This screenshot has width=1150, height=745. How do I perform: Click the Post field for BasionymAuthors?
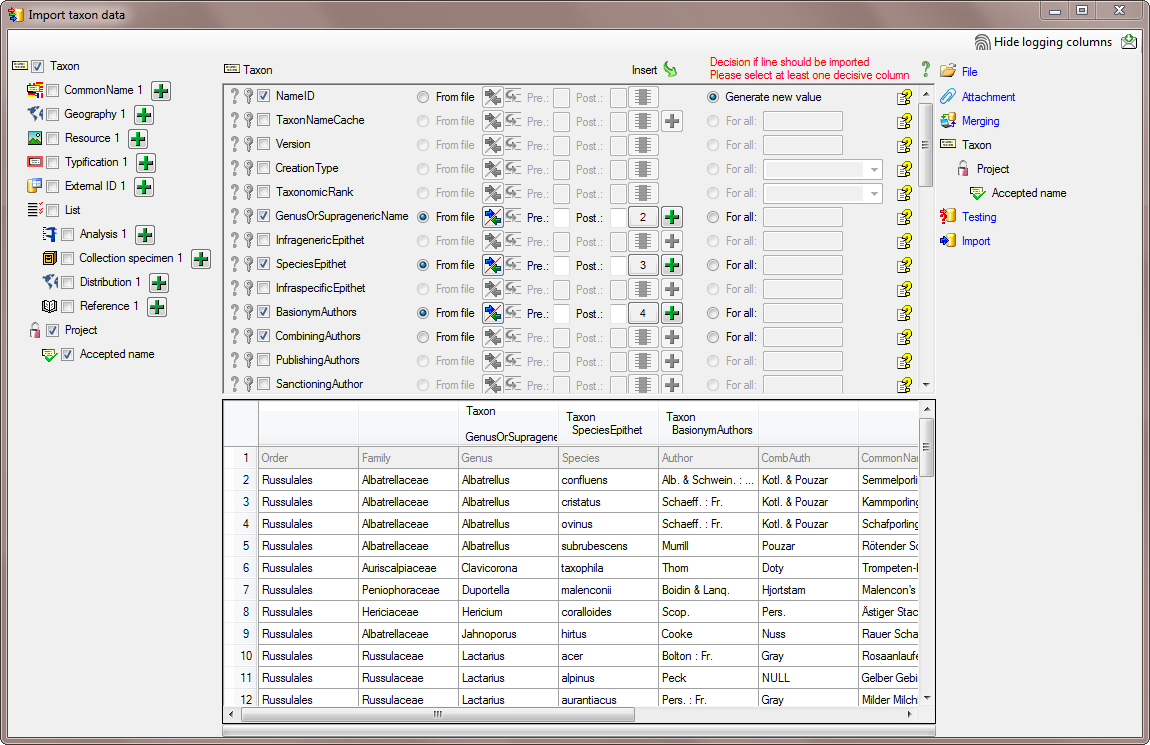pyautogui.click(x=617, y=313)
